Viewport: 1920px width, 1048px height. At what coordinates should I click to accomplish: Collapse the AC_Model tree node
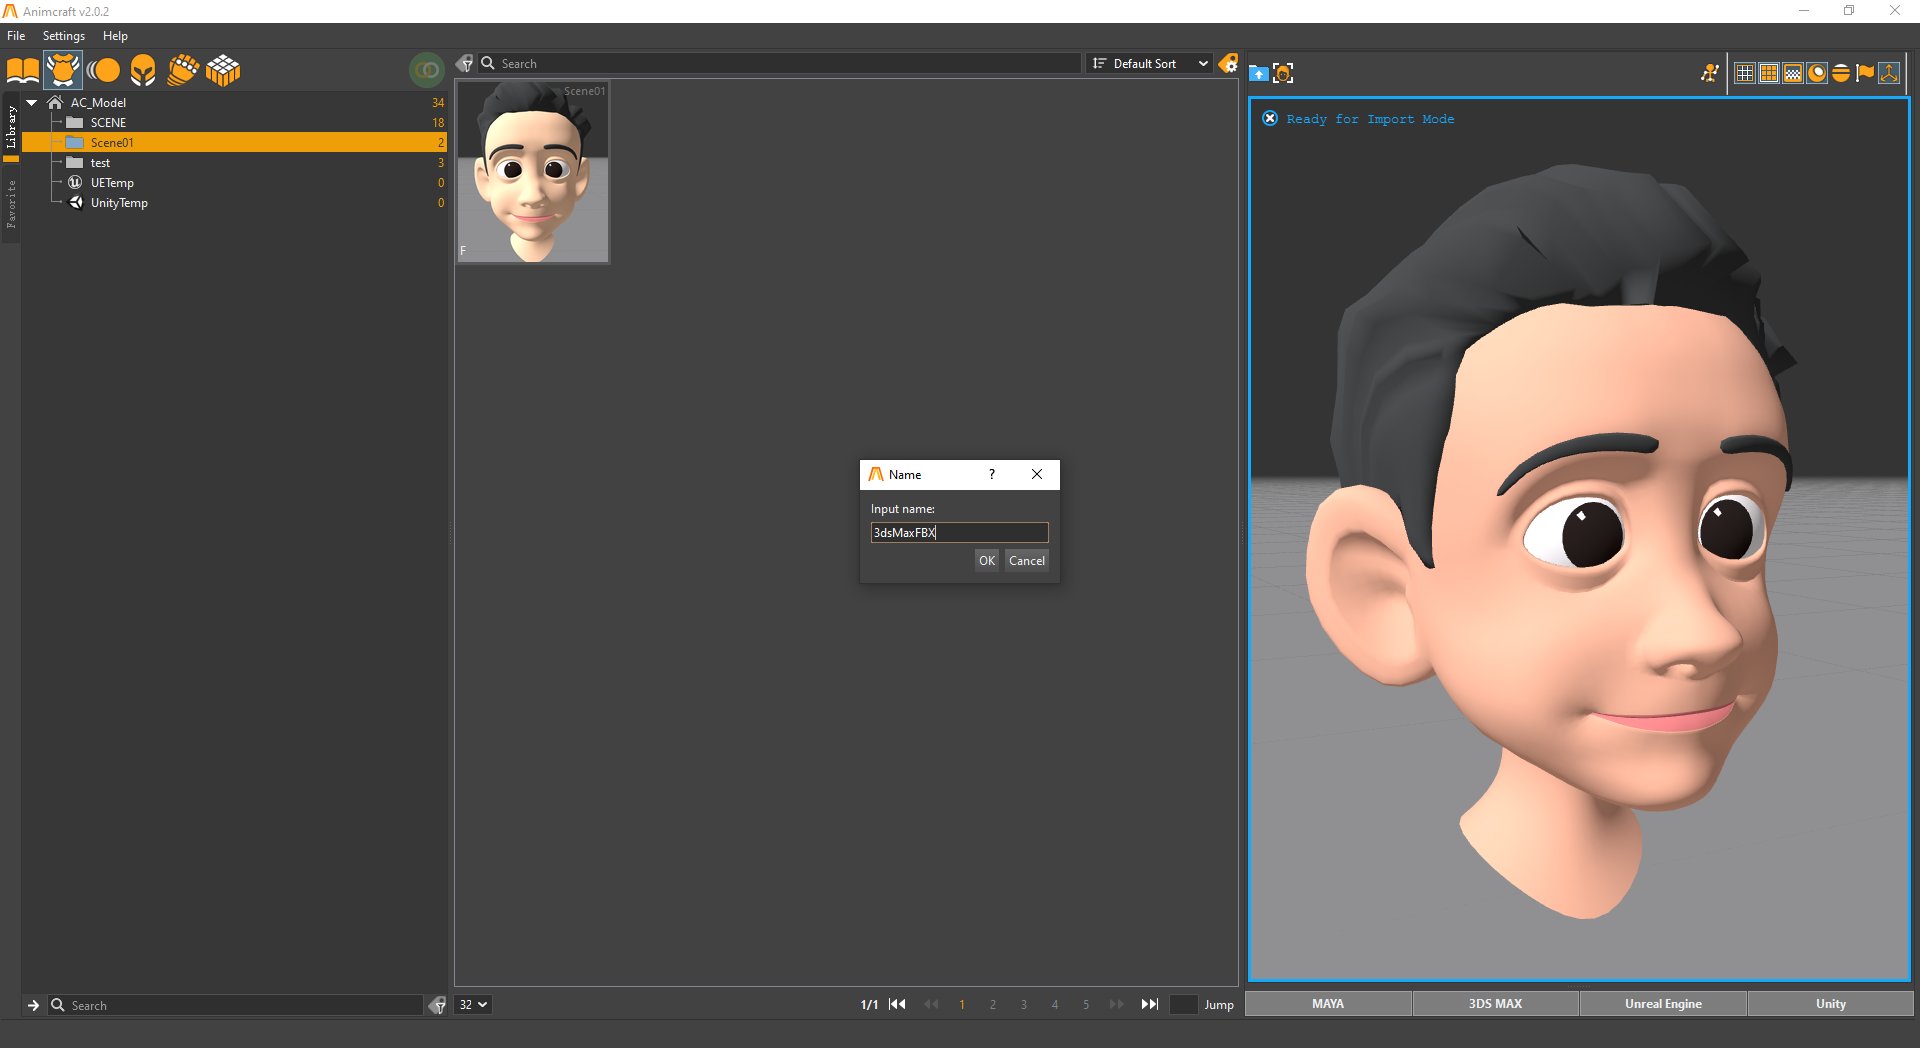[x=32, y=103]
